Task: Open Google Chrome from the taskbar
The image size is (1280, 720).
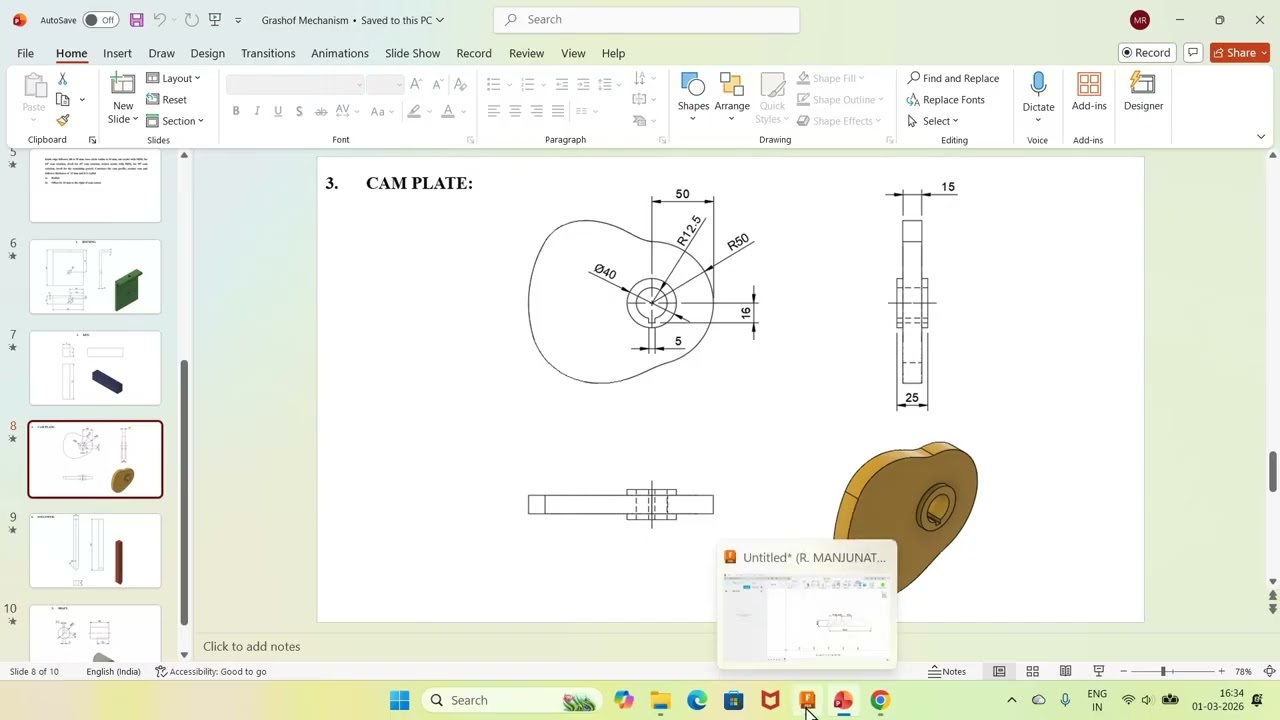Action: (880, 700)
